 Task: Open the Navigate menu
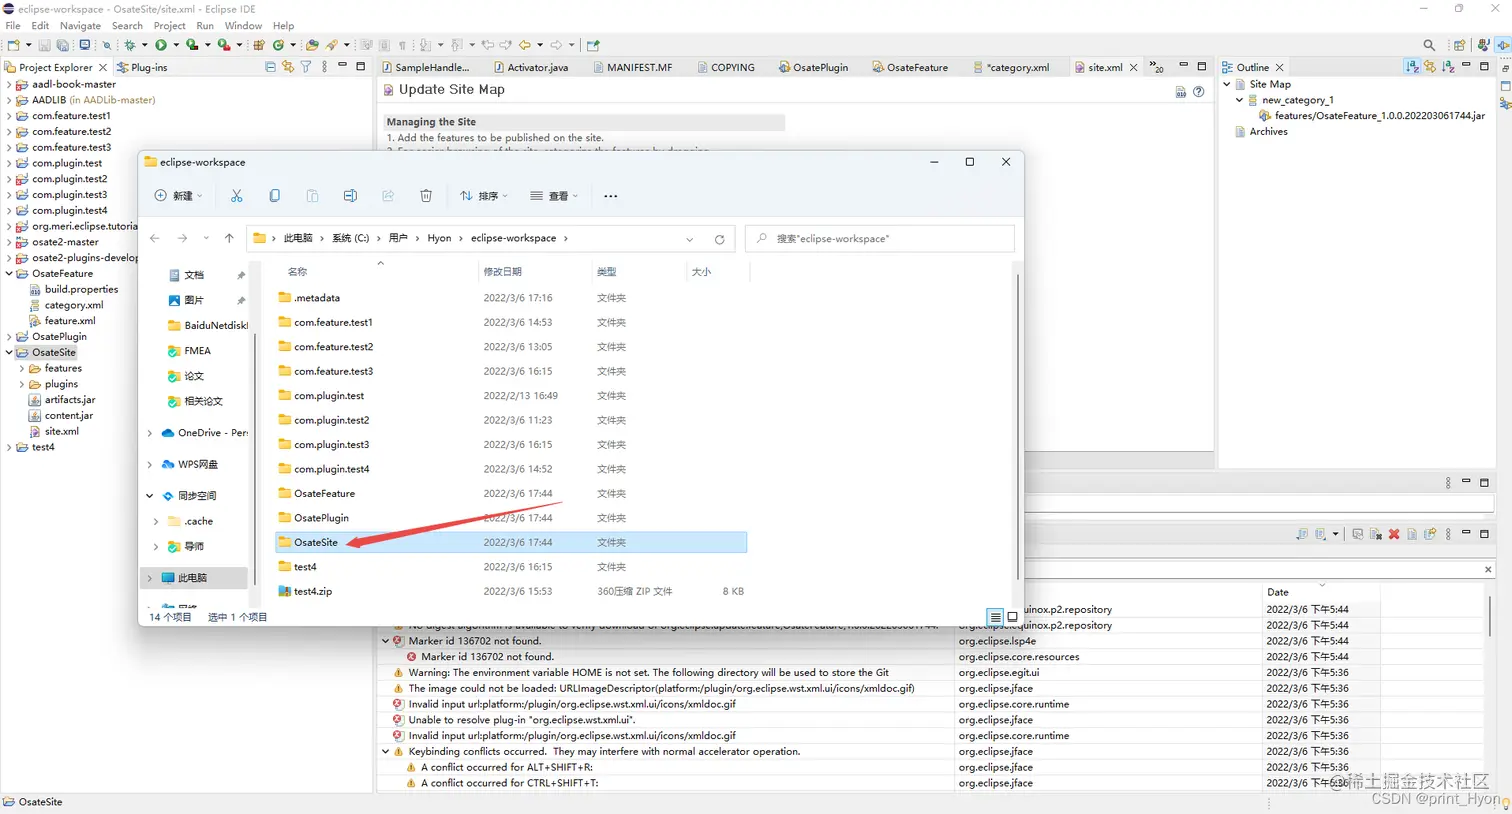pos(80,26)
